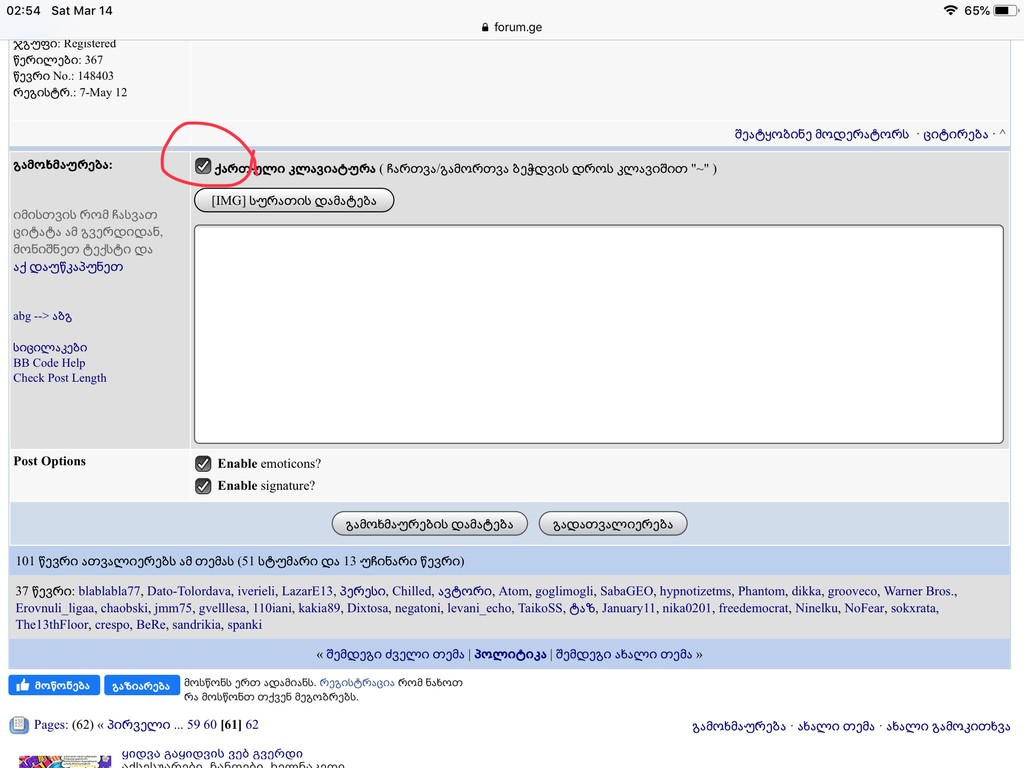Click the Pages multi-page icon

[18, 725]
